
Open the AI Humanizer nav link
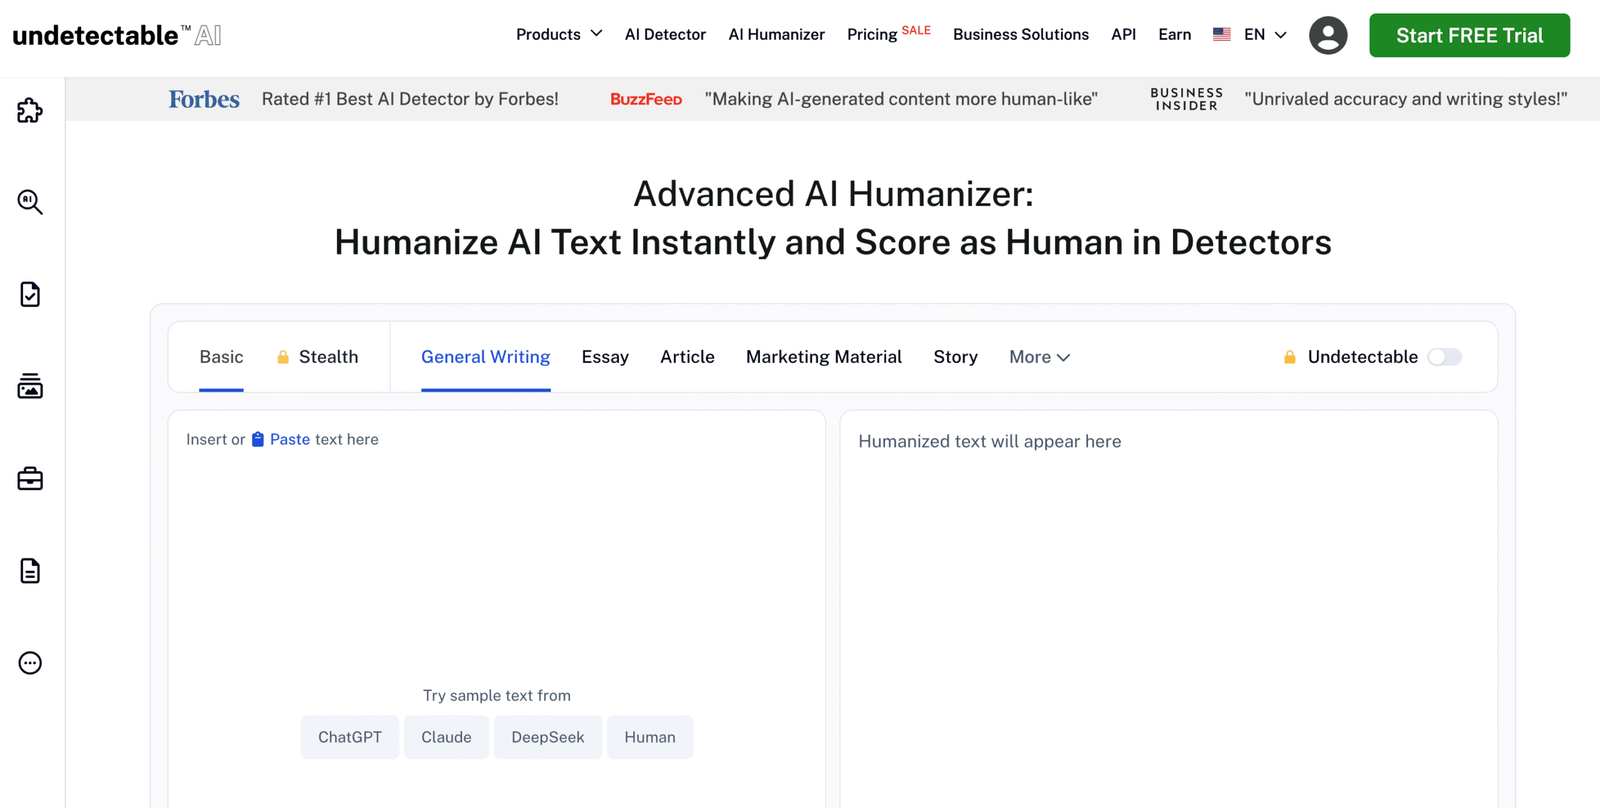pos(777,34)
